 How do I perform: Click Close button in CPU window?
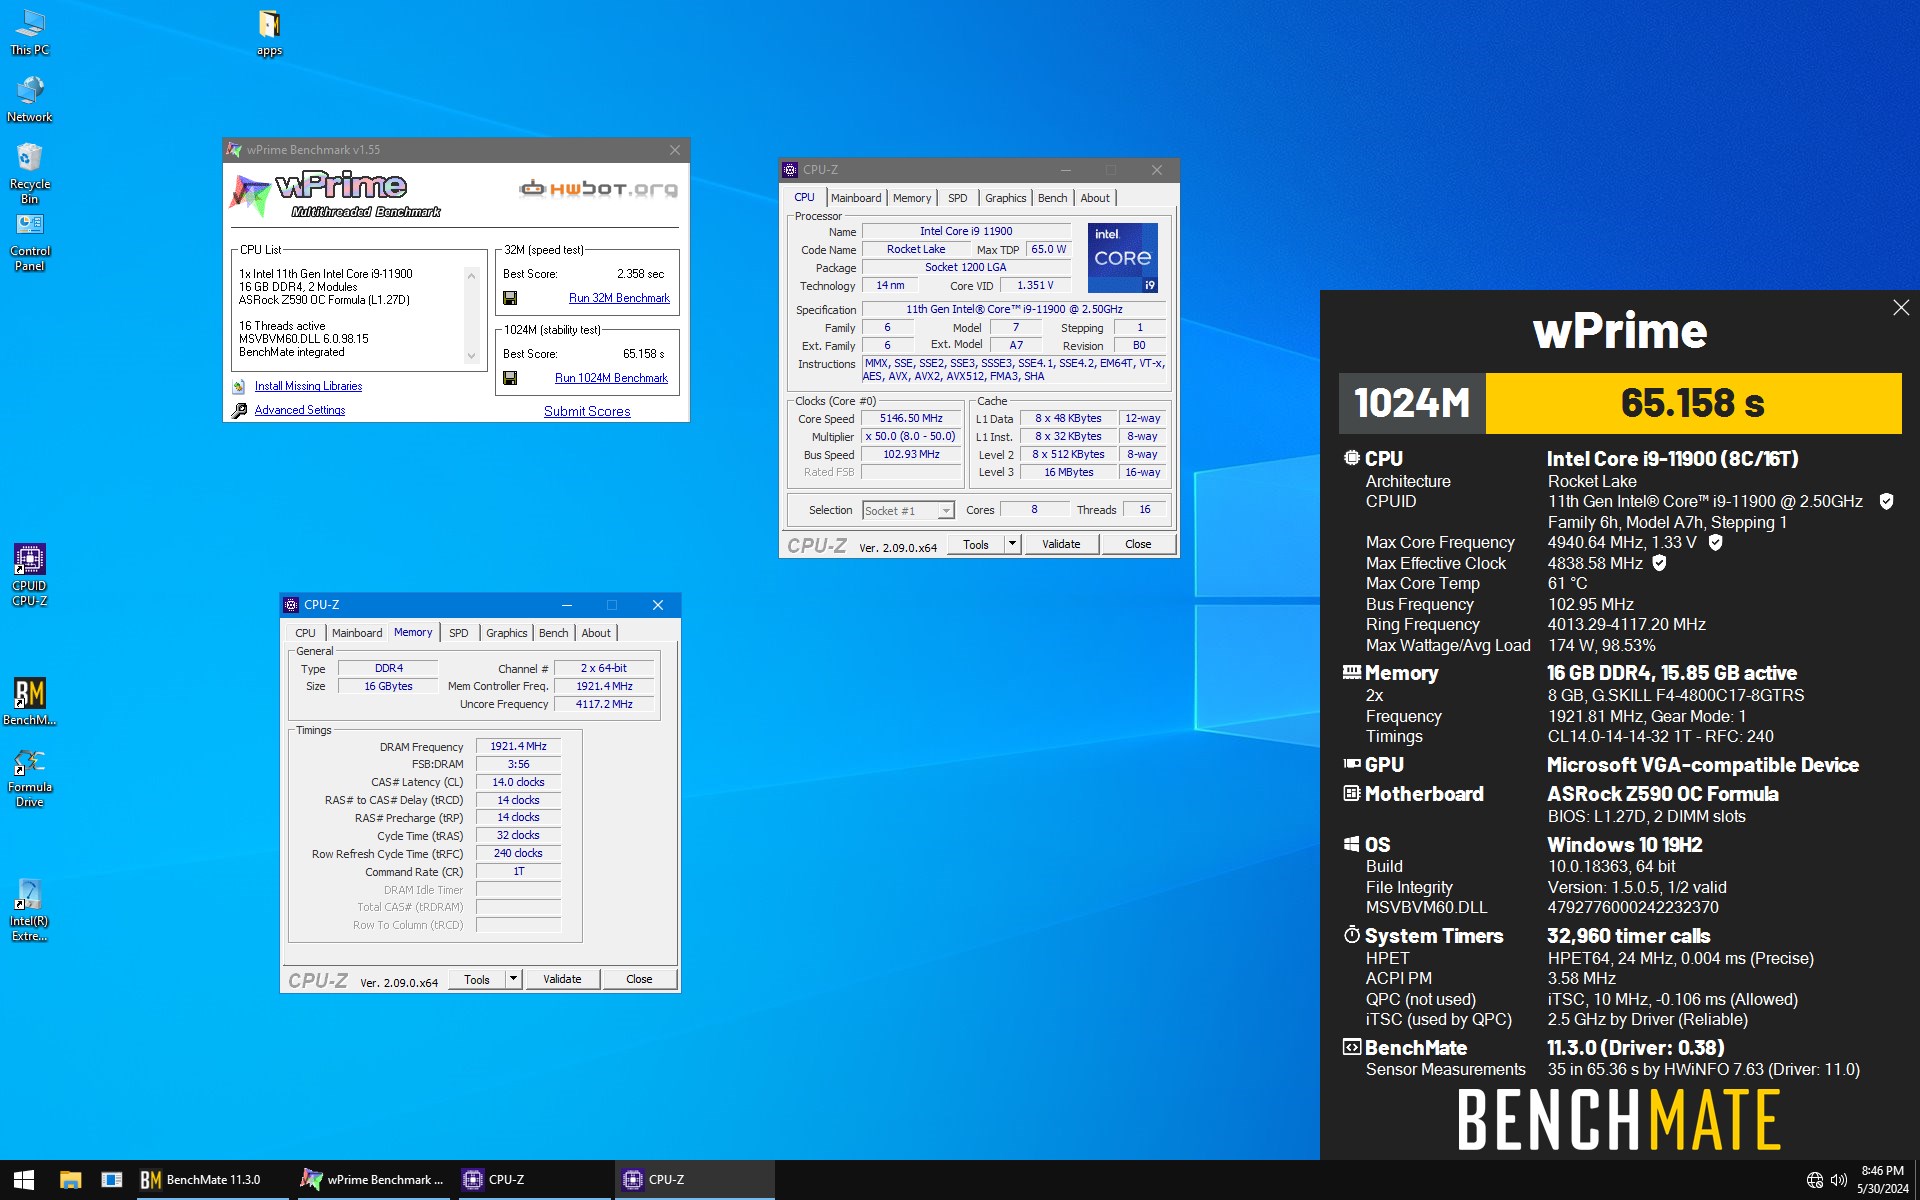pos(1138,544)
